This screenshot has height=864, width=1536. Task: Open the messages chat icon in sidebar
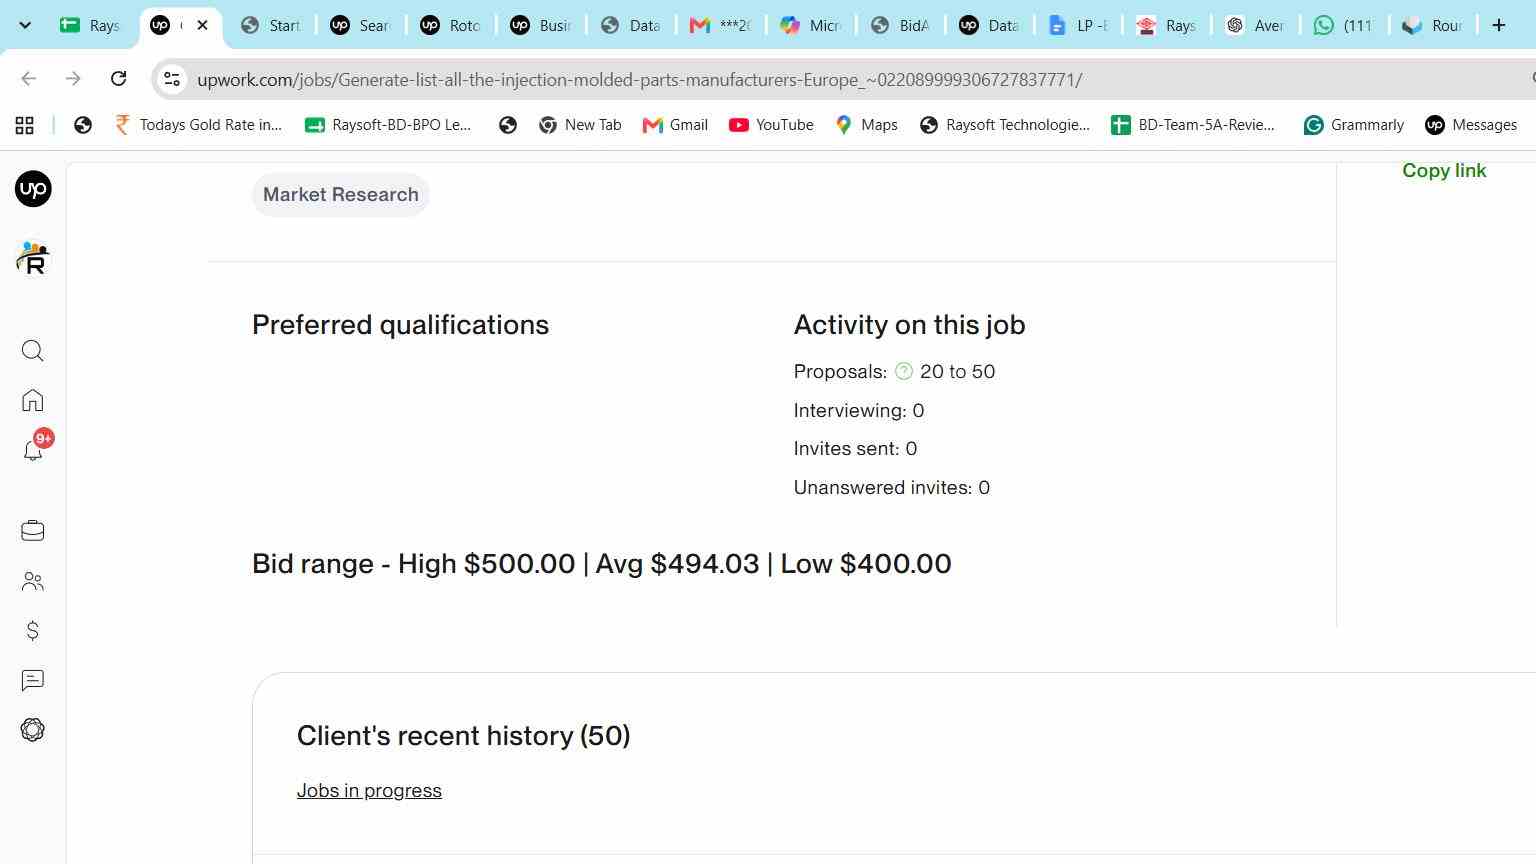(x=33, y=681)
